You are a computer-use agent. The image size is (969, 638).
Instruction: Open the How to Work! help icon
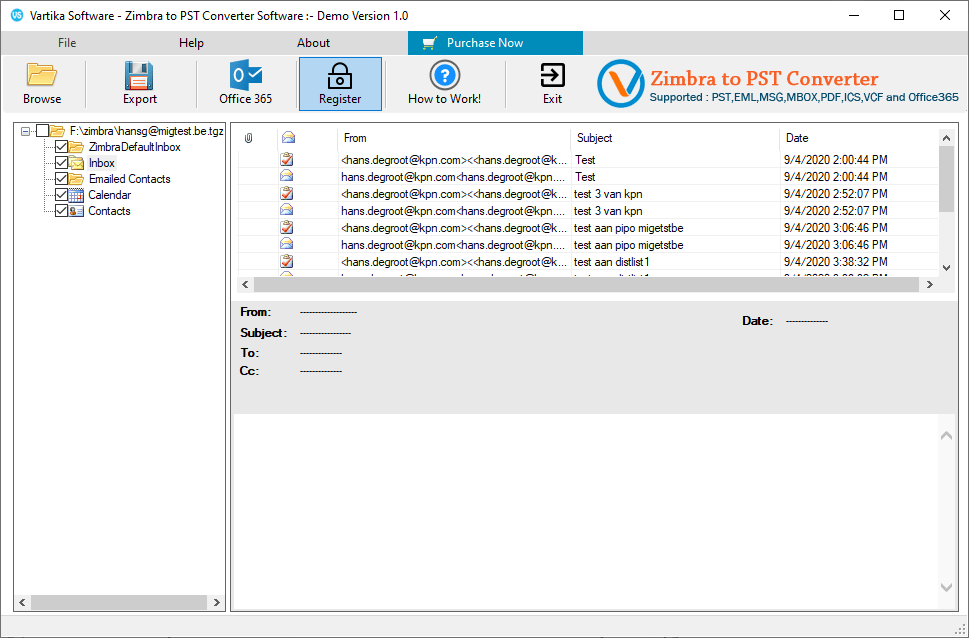pyautogui.click(x=444, y=75)
